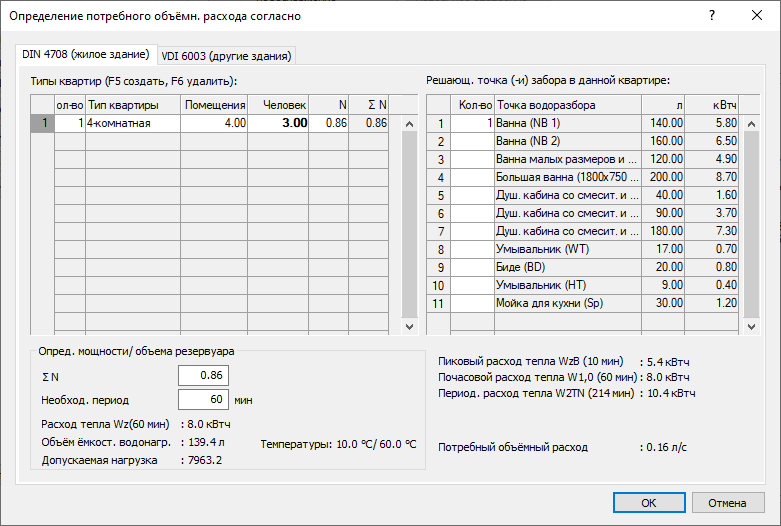This screenshot has height=526, width=781.
Task: Click up arrow of water points scrollbar
Action: tap(752, 124)
